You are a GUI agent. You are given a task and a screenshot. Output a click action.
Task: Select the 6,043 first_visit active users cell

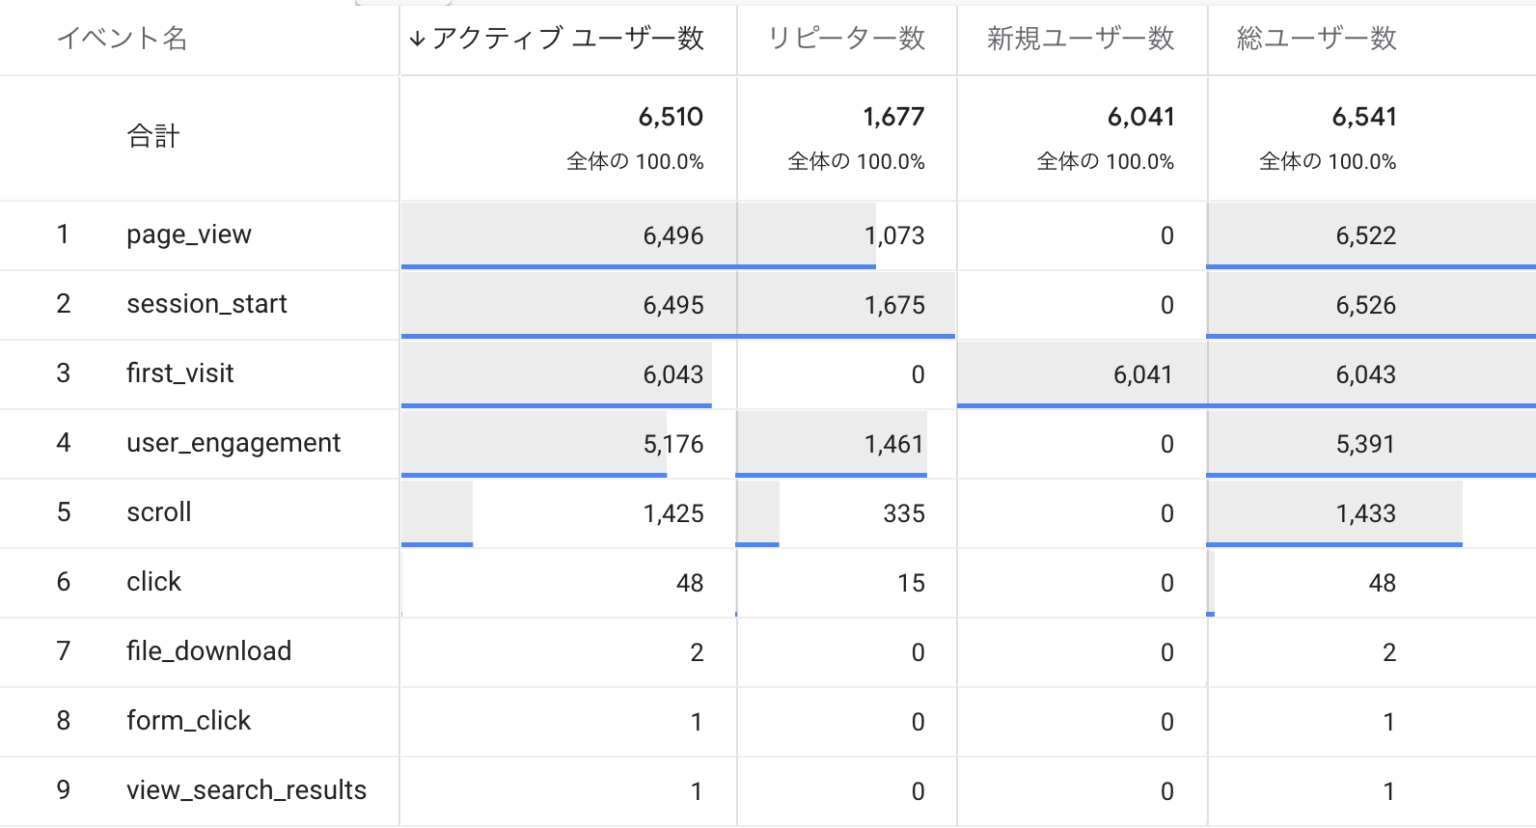pos(675,373)
